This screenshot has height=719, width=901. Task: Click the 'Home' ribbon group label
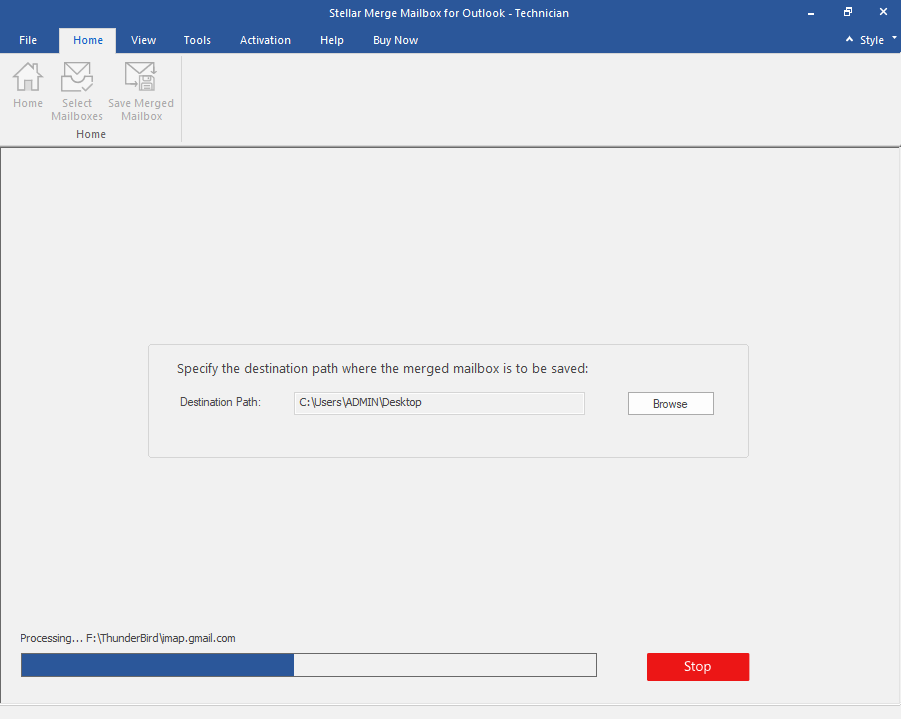pyautogui.click(x=91, y=134)
